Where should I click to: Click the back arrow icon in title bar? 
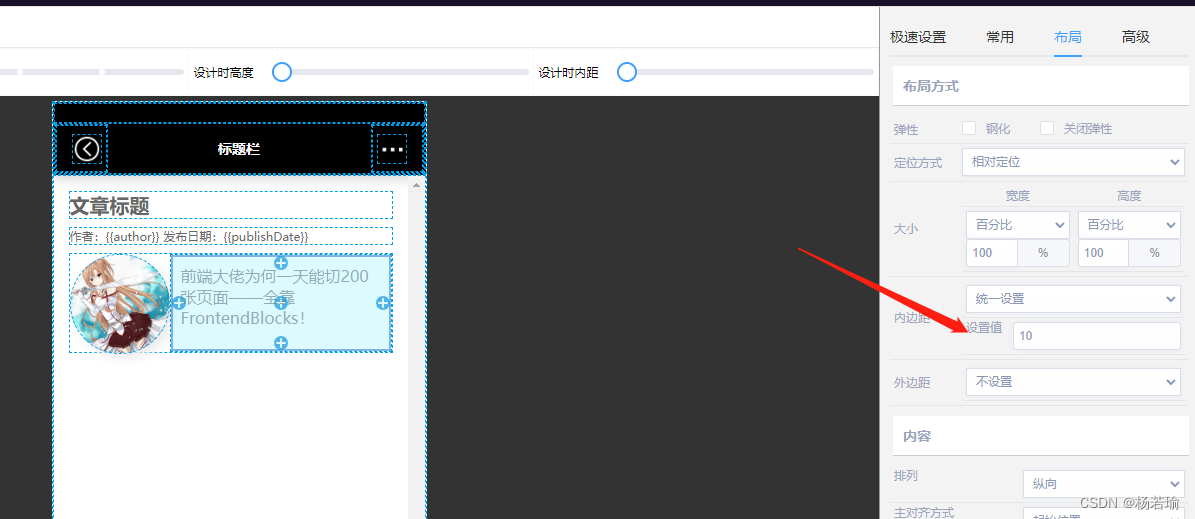click(x=87, y=149)
